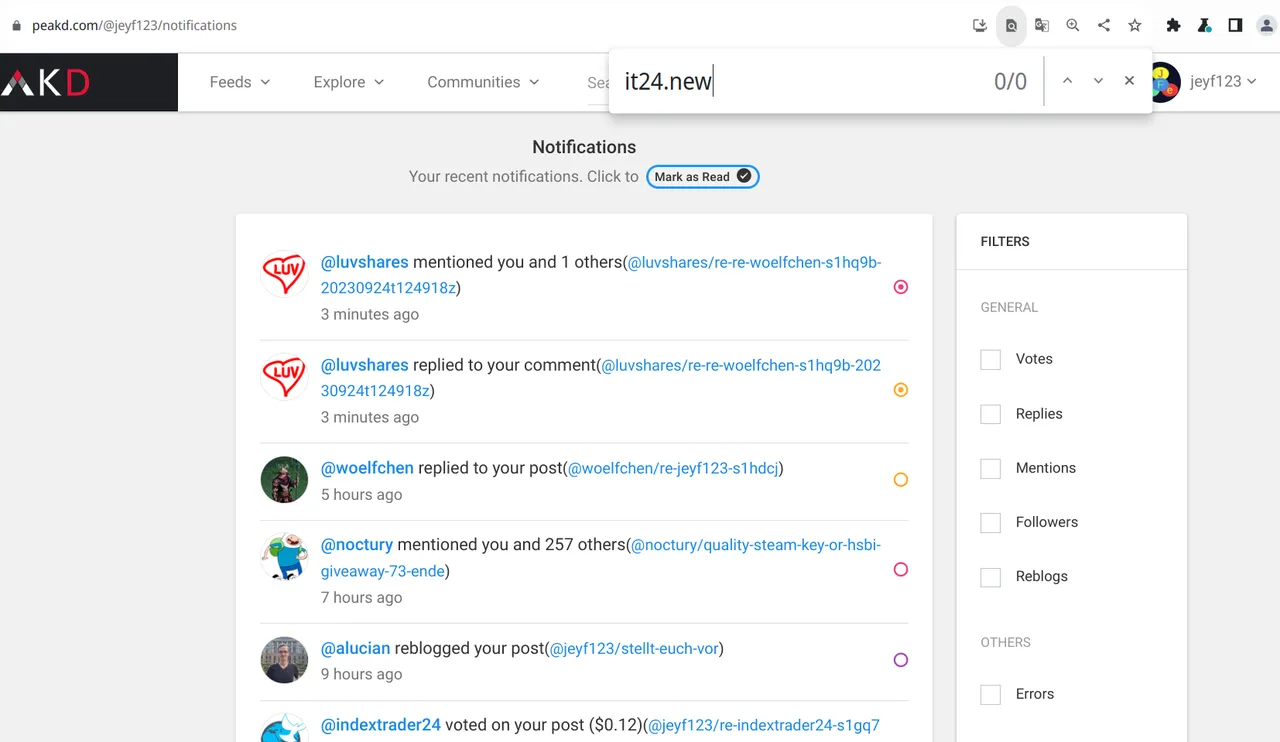Open noctury's quality-steam-key giveaway post link
The height and width of the screenshot is (742, 1280).
click(x=601, y=558)
